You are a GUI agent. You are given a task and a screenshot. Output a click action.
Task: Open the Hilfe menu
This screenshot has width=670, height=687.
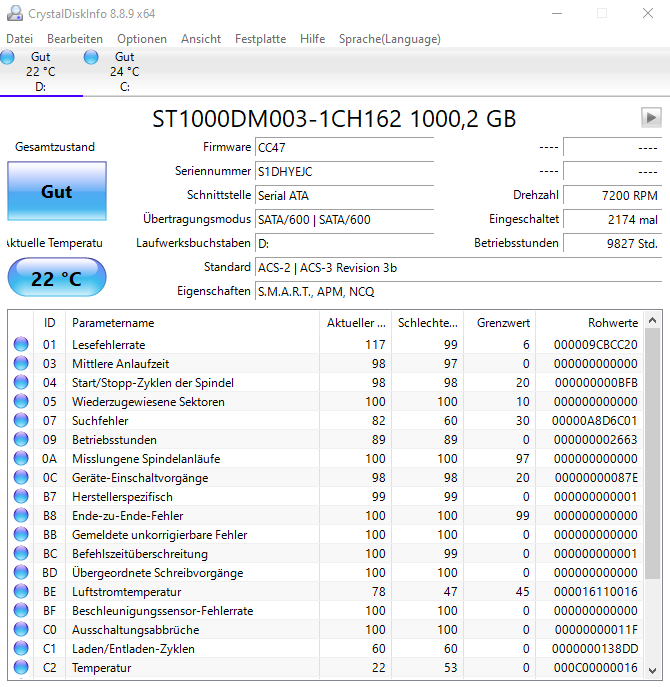312,39
